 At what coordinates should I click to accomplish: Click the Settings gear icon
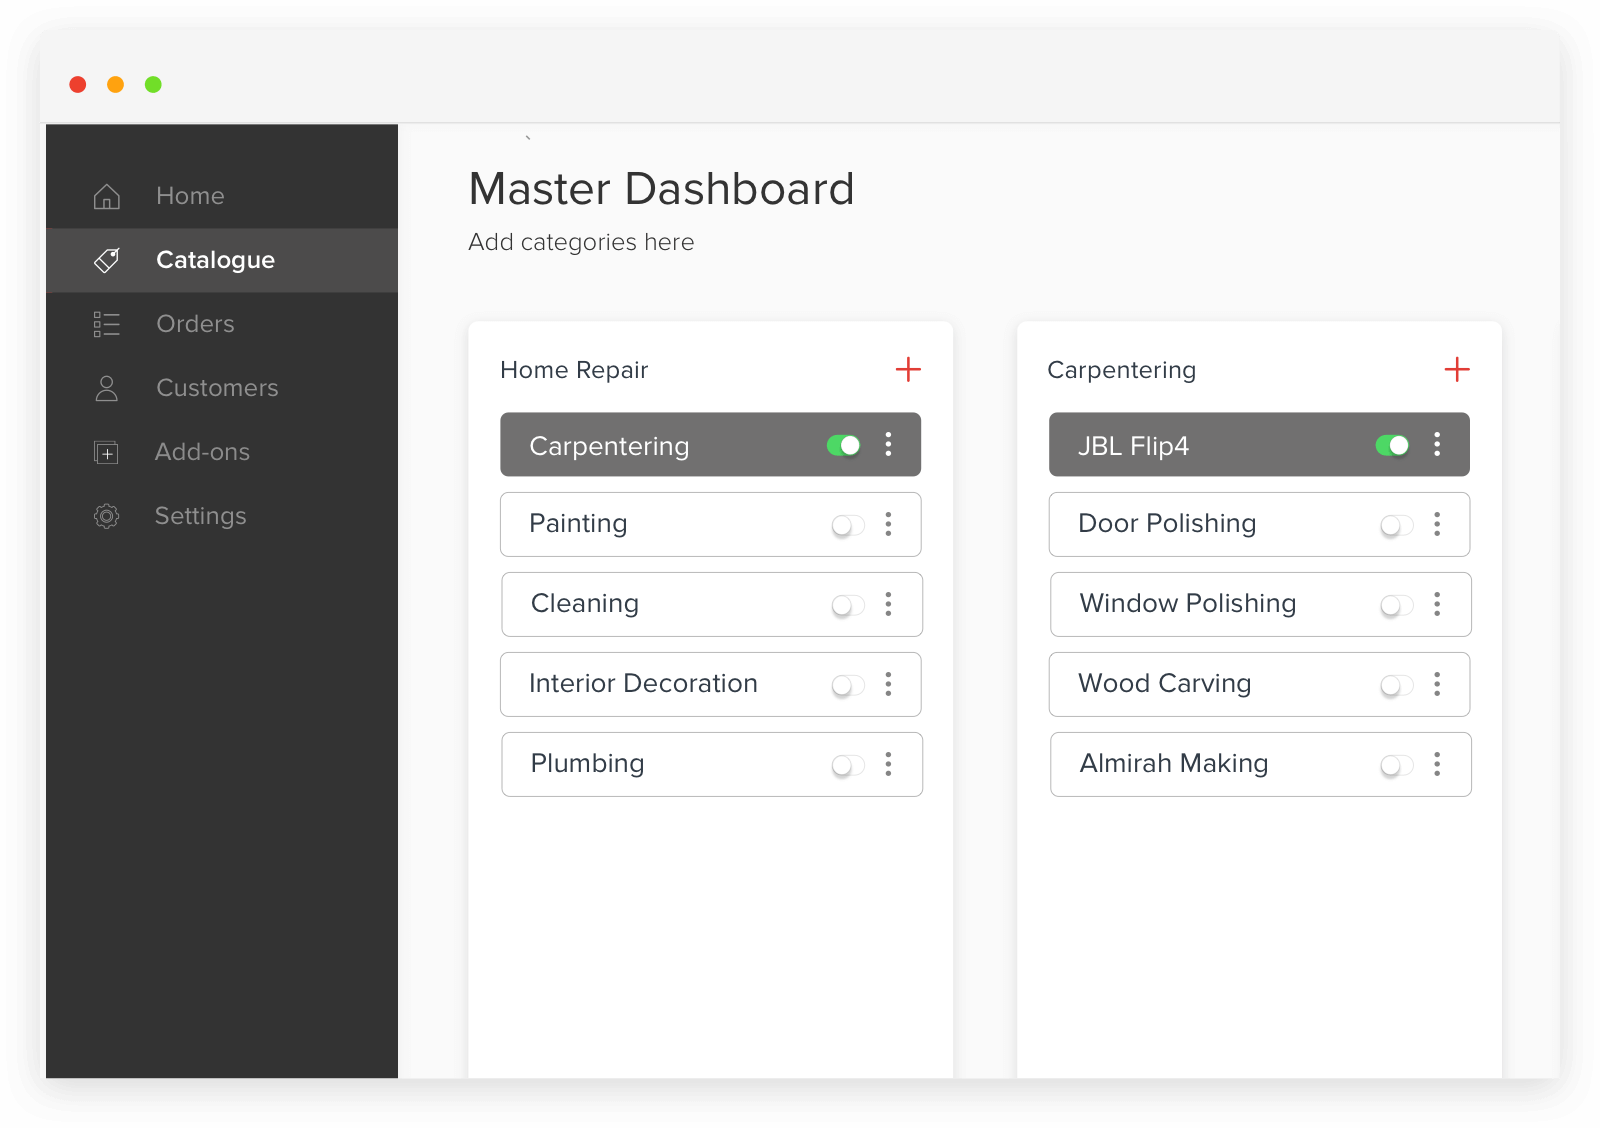(106, 516)
